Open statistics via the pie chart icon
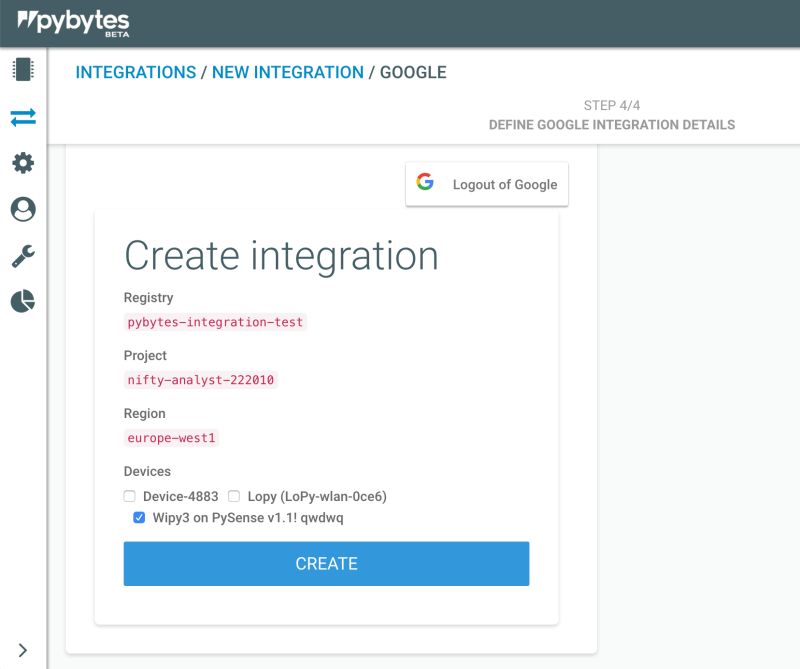The image size is (800, 669). [24, 301]
